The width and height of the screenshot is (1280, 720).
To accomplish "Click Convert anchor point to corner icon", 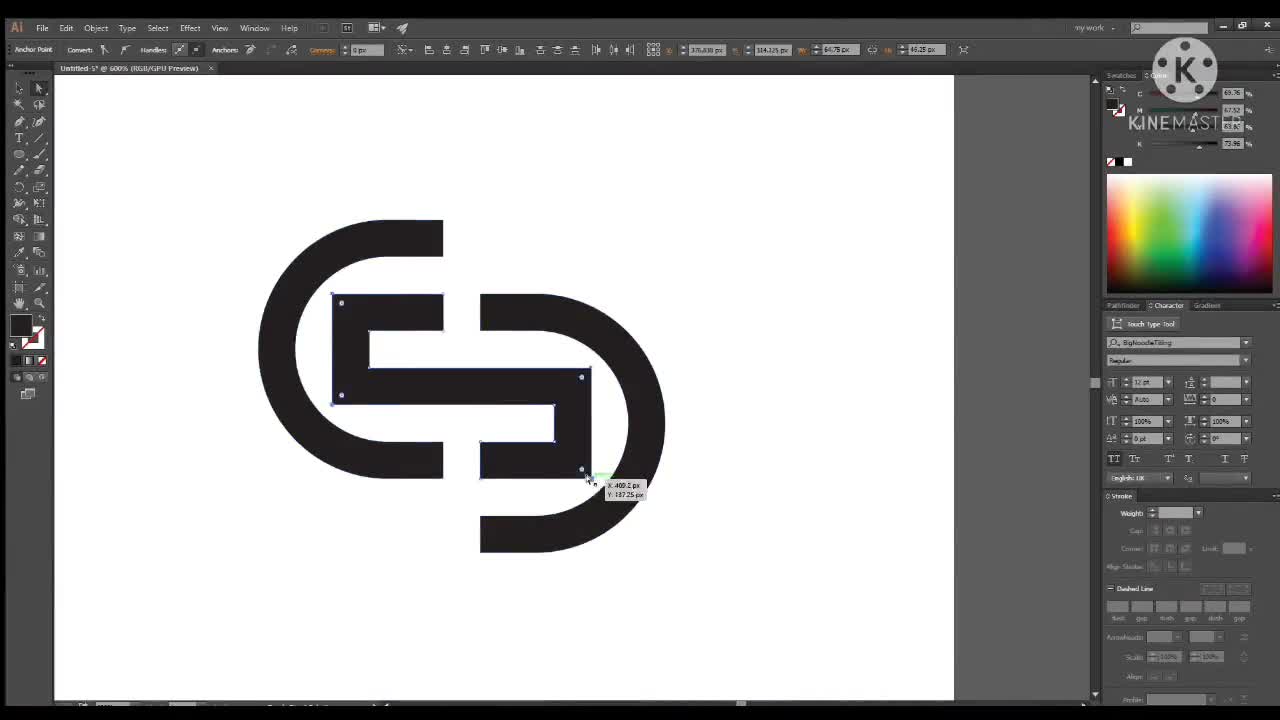I will [x=104, y=49].
